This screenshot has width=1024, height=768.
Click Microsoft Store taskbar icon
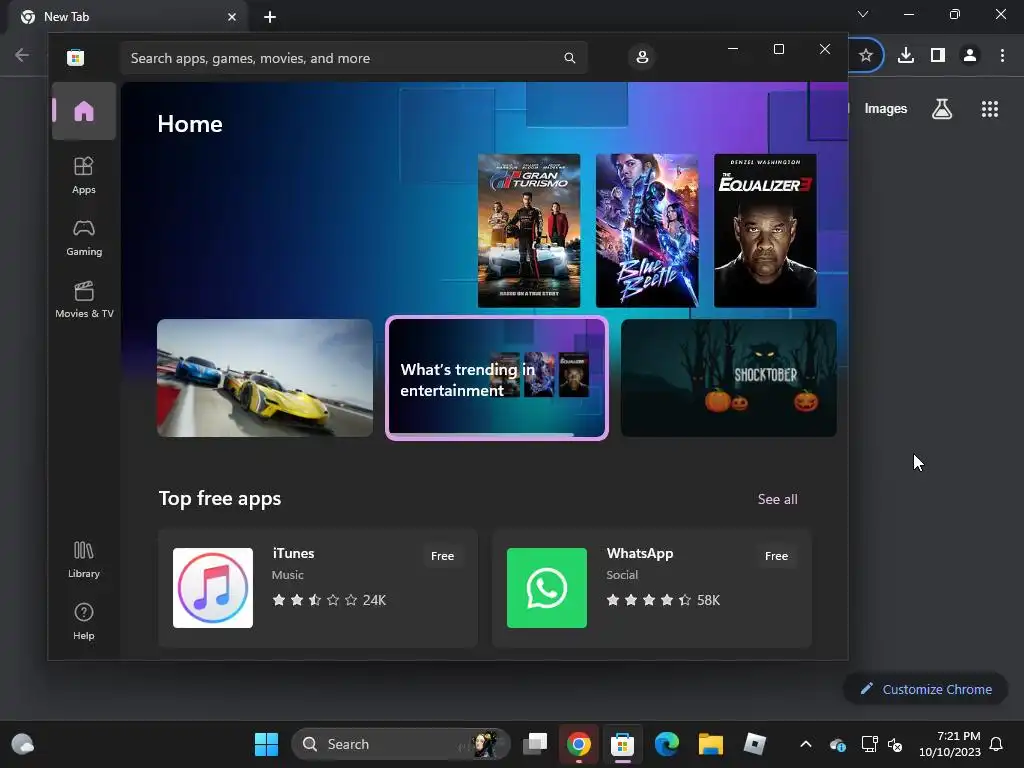coord(622,744)
